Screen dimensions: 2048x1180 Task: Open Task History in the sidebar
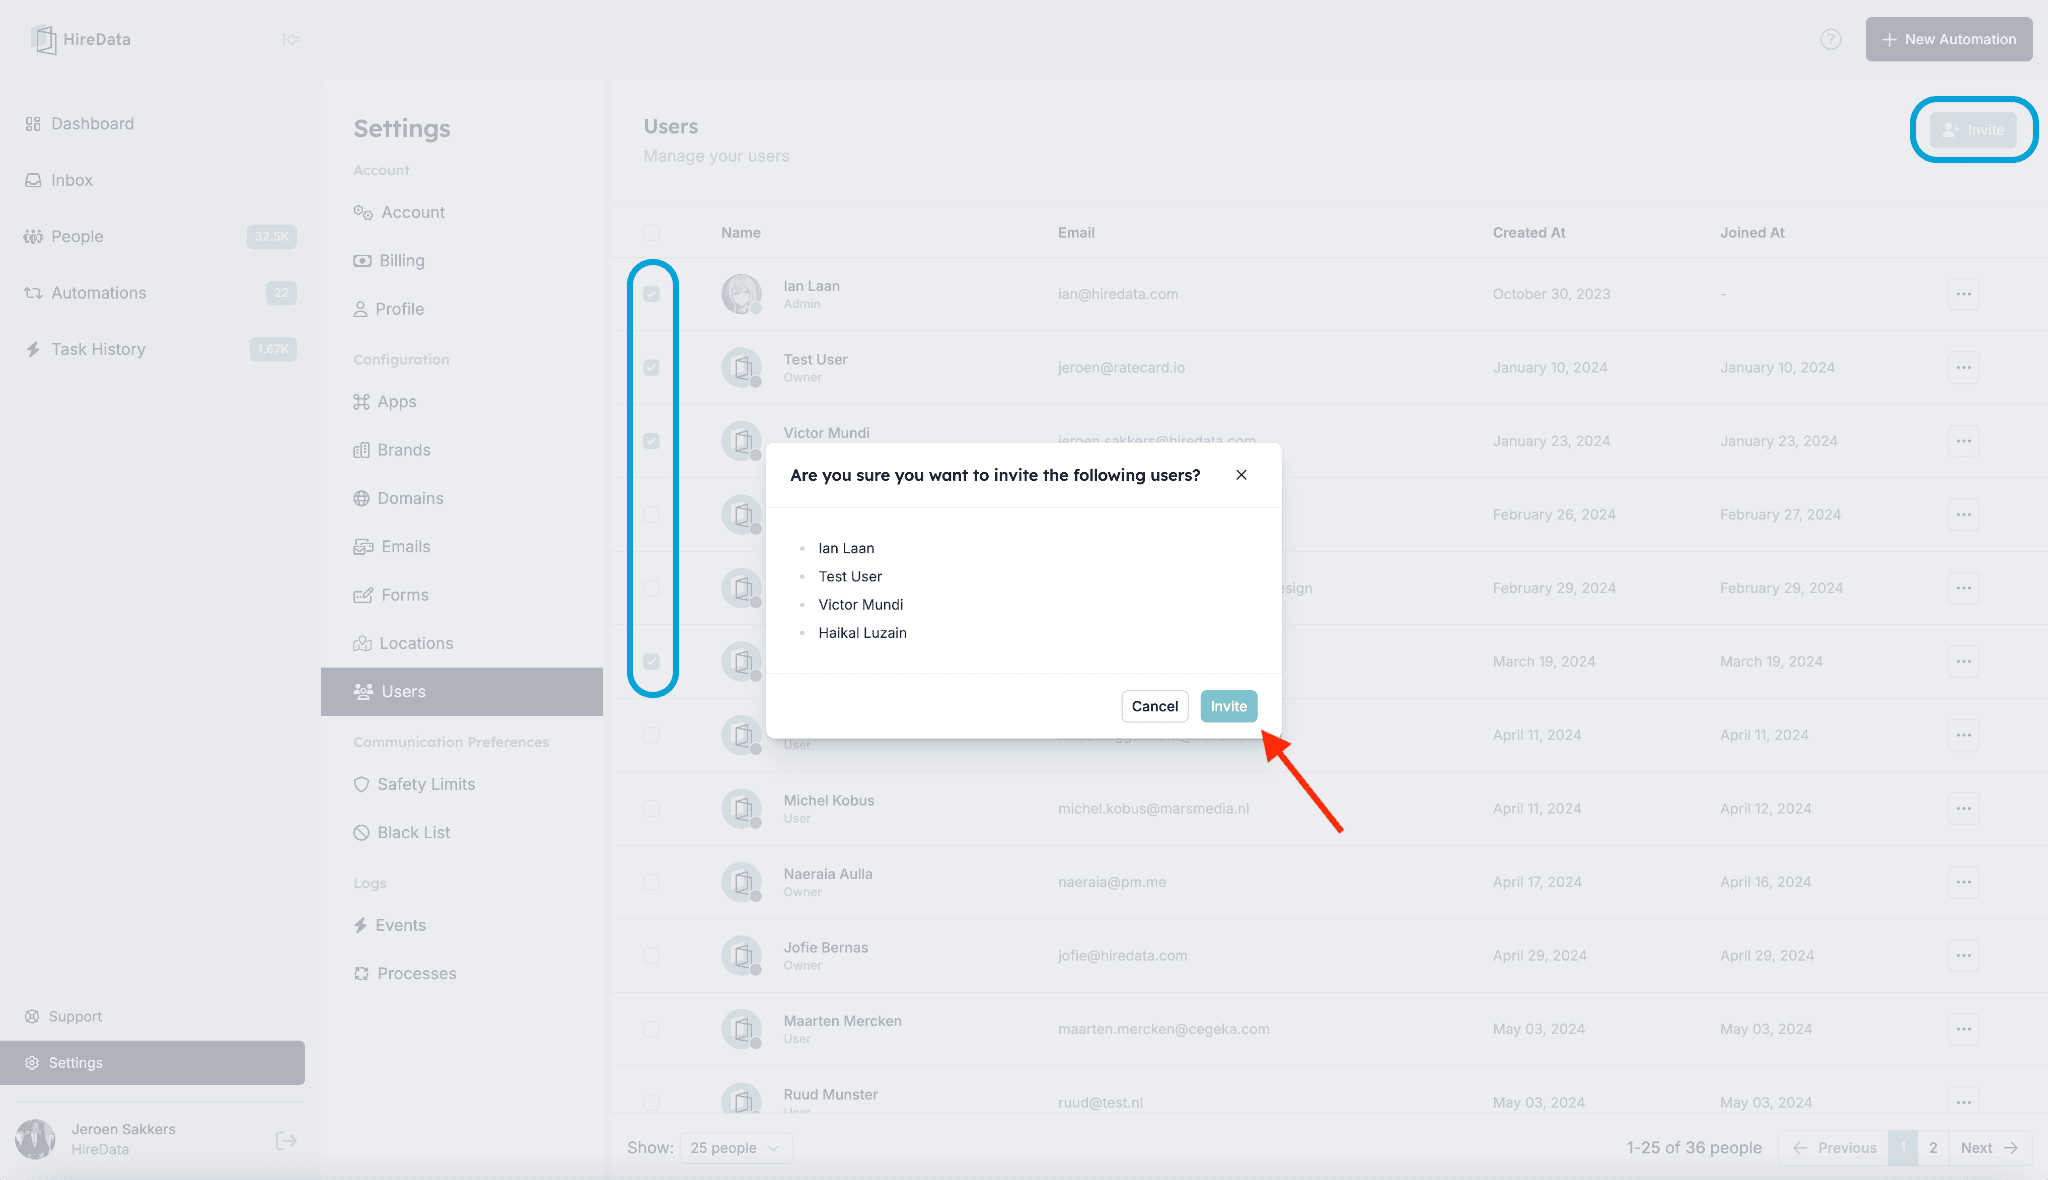click(x=98, y=349)
